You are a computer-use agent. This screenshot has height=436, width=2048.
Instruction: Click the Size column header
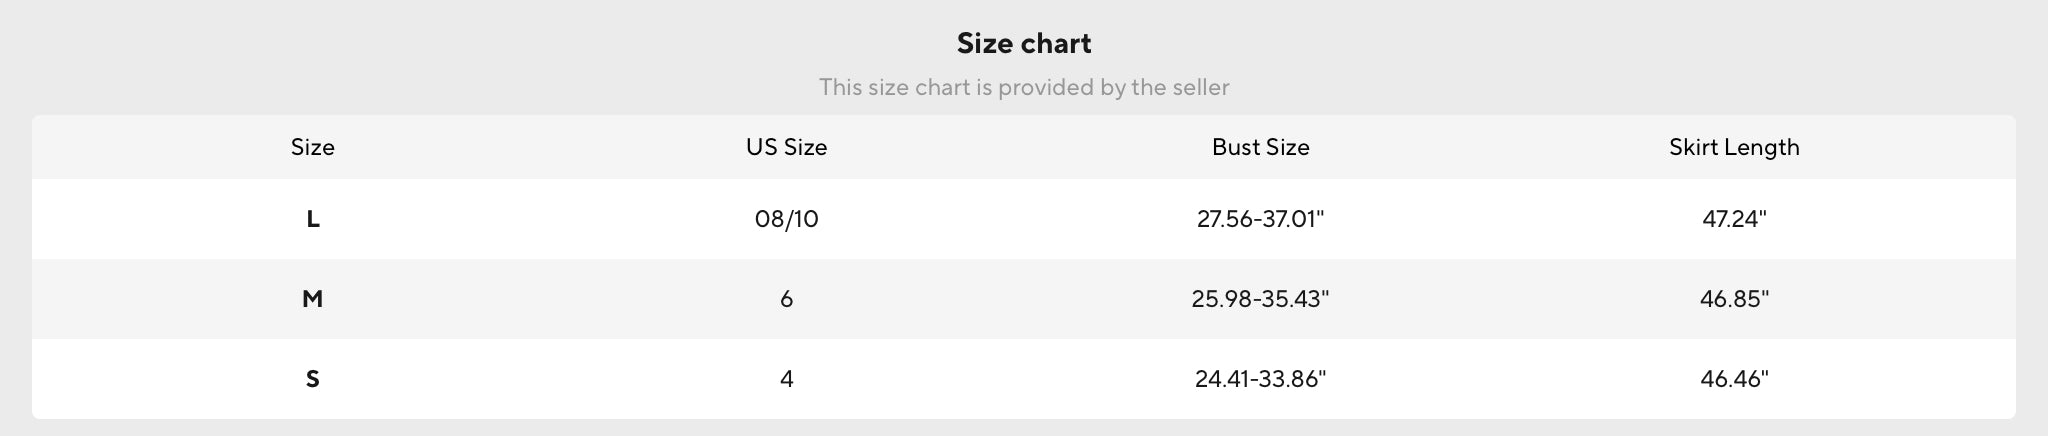(x=312, y=147)
